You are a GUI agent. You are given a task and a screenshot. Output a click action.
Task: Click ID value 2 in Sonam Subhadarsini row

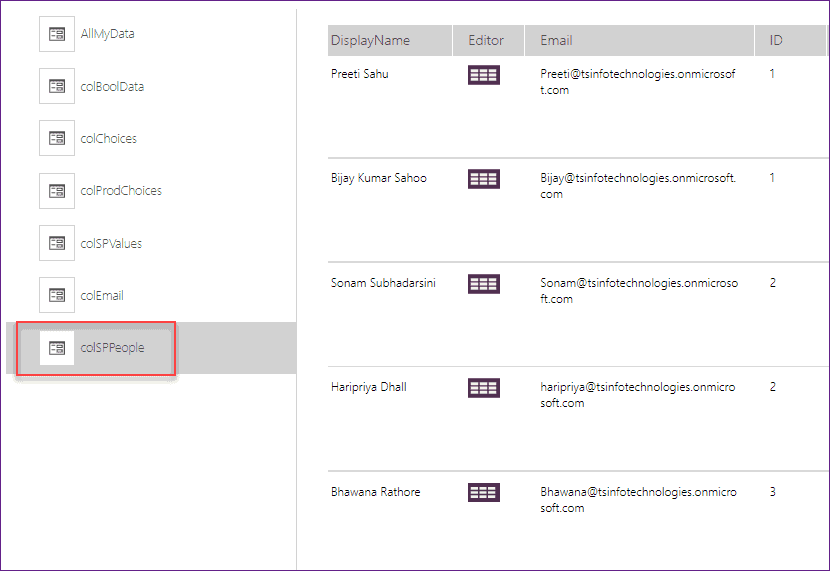(773, 283)
